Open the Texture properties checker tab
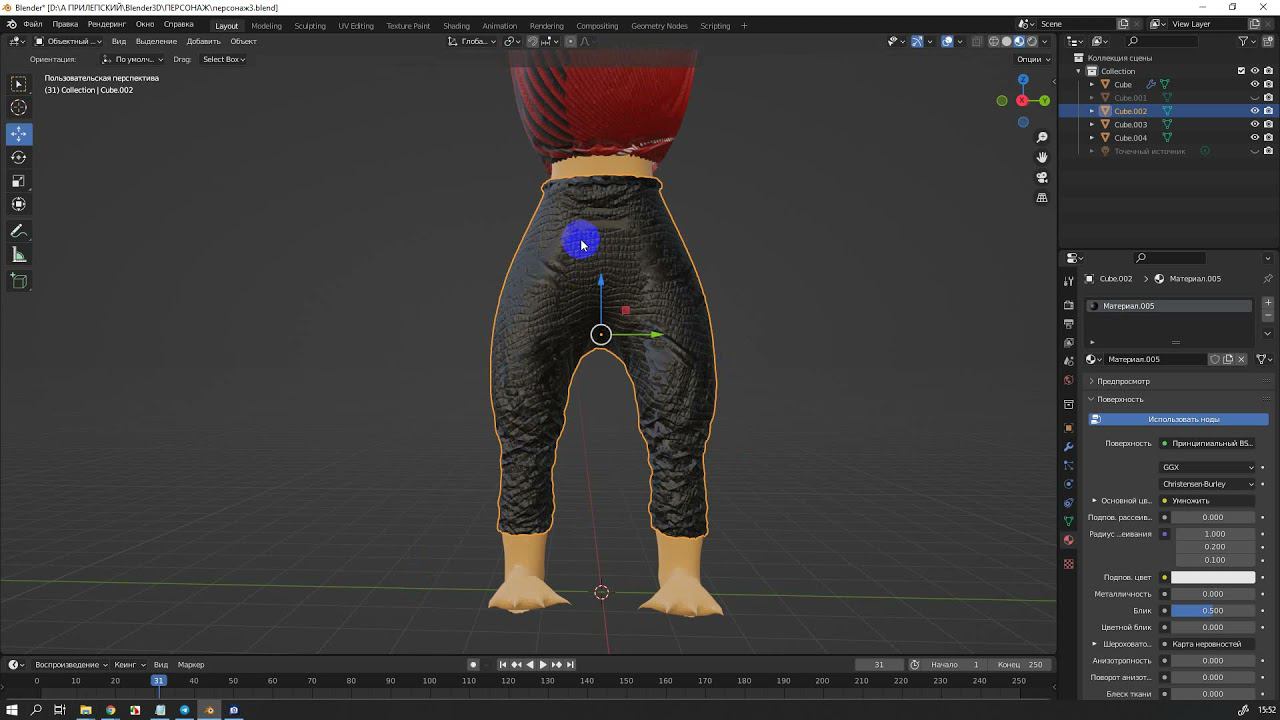The width and height of the screenshot is (1280, 720). [x=1069, y=564]
